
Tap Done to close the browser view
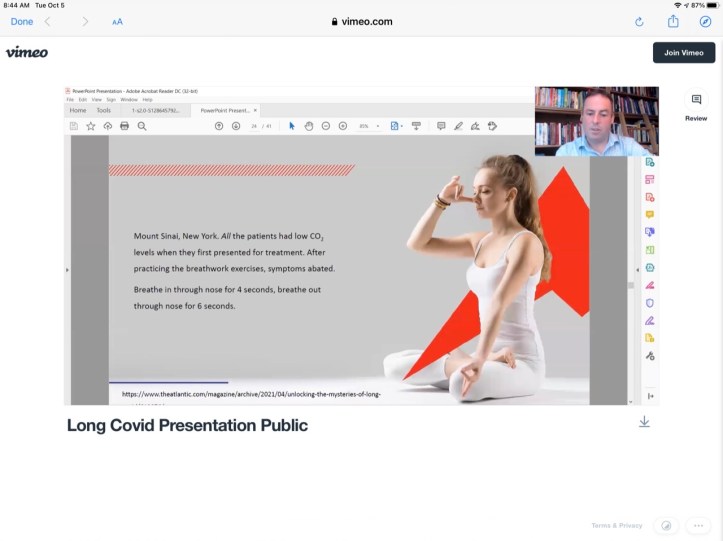pos(21,21)
